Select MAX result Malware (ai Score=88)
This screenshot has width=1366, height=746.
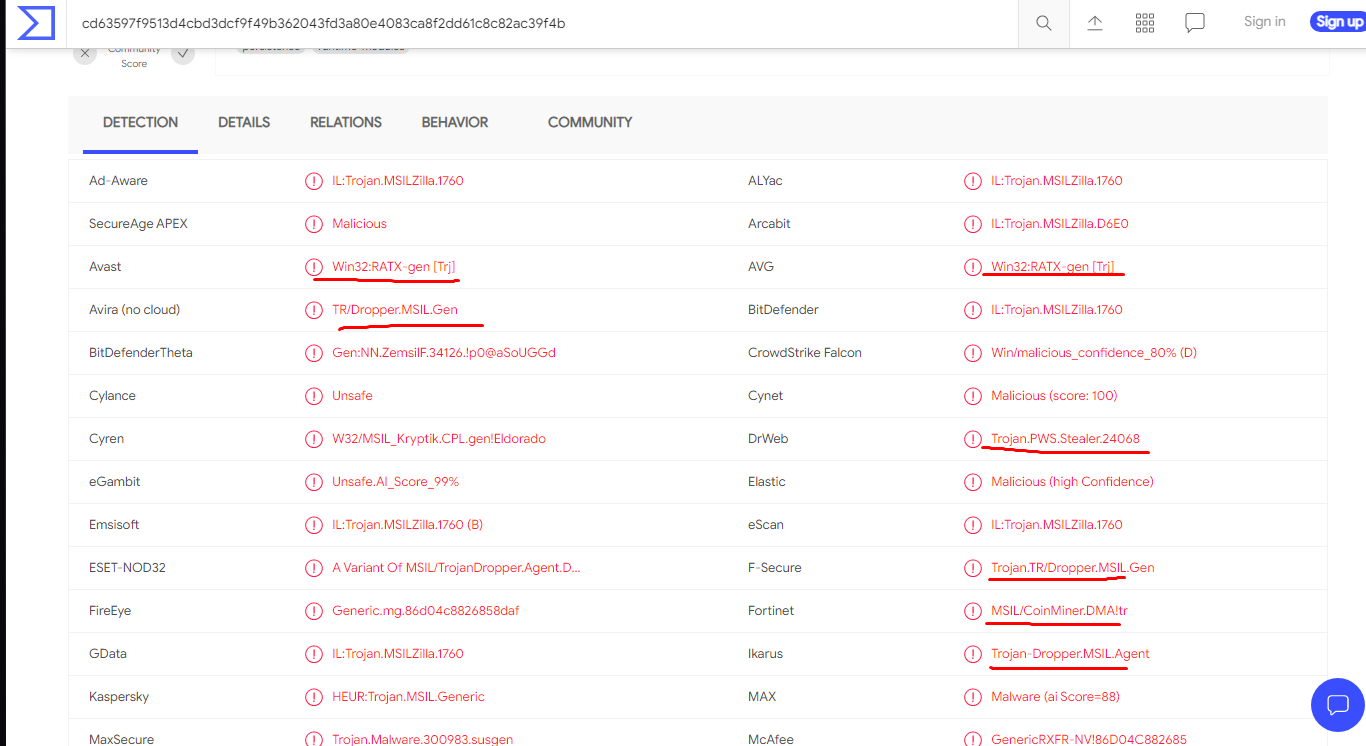(x=1055, y=697)
